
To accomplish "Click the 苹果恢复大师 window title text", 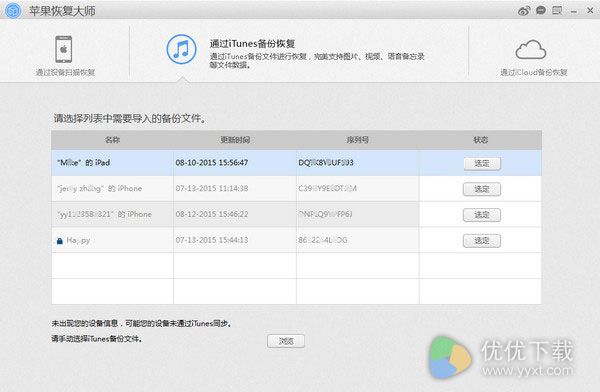I will coord(62,11).
